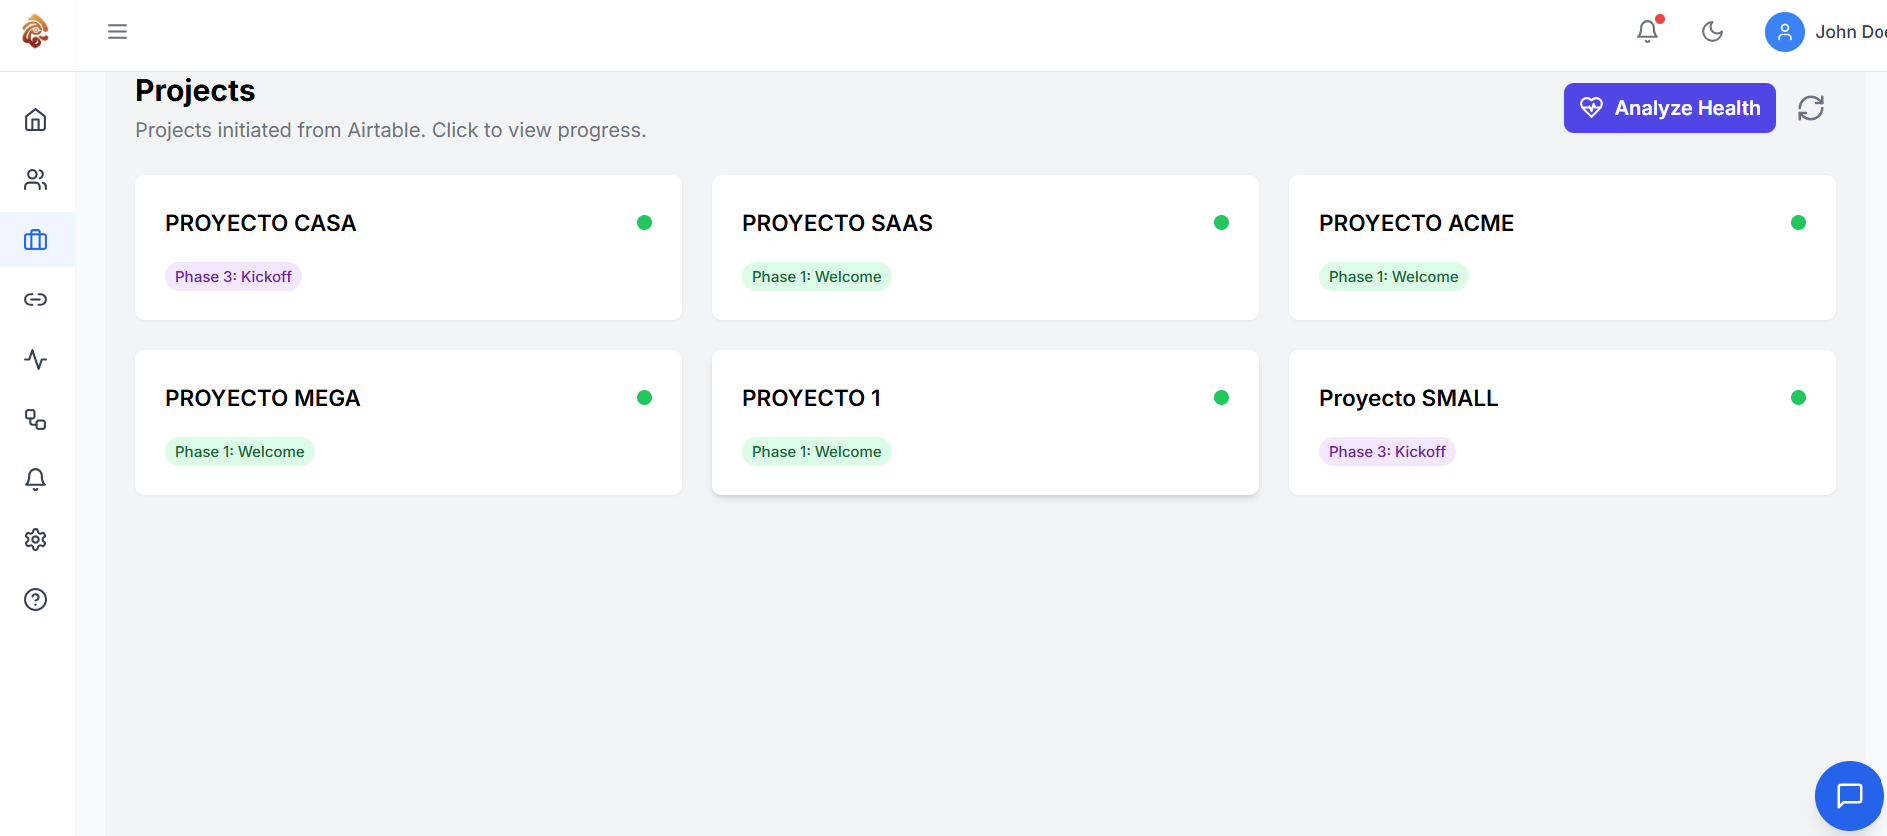
Task: Open the workflow shapes sidebar icon
Action: (36, 420)
